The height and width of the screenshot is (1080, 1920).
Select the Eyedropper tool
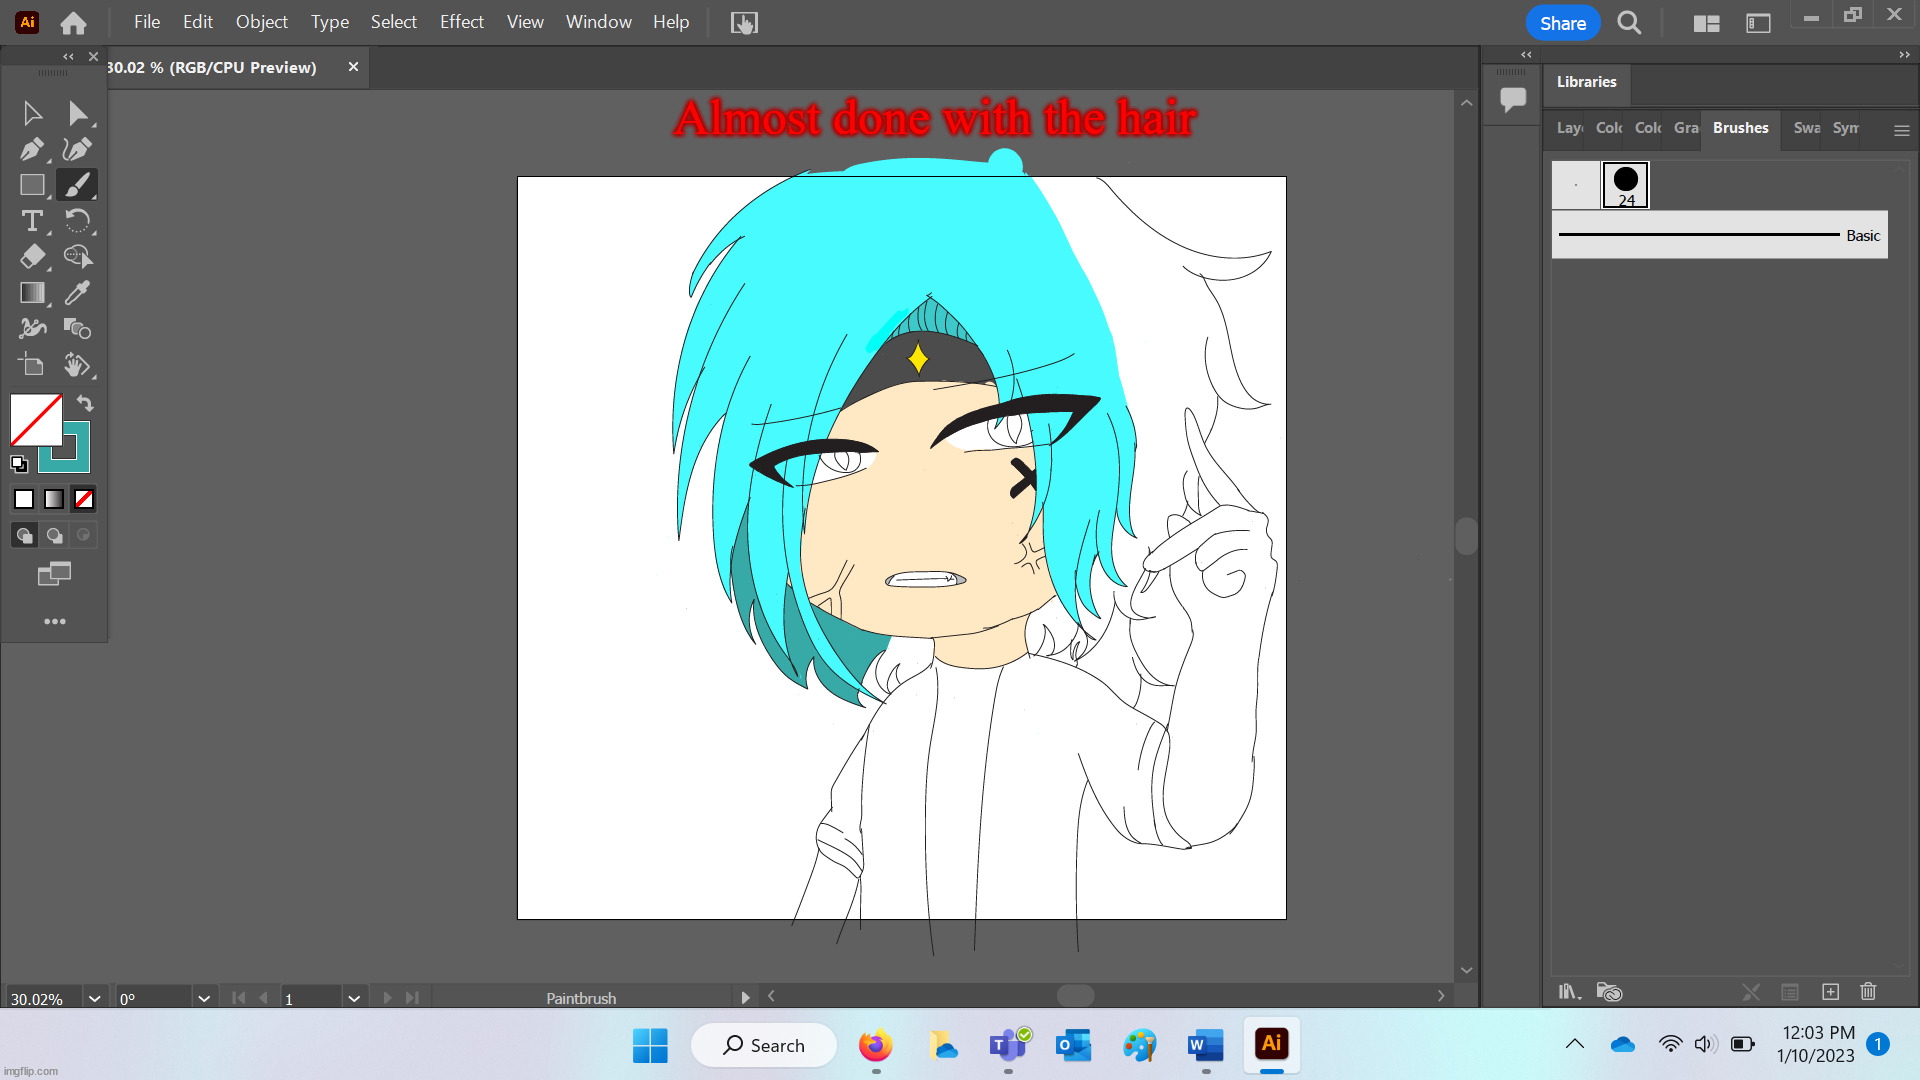tap(77, 293)
